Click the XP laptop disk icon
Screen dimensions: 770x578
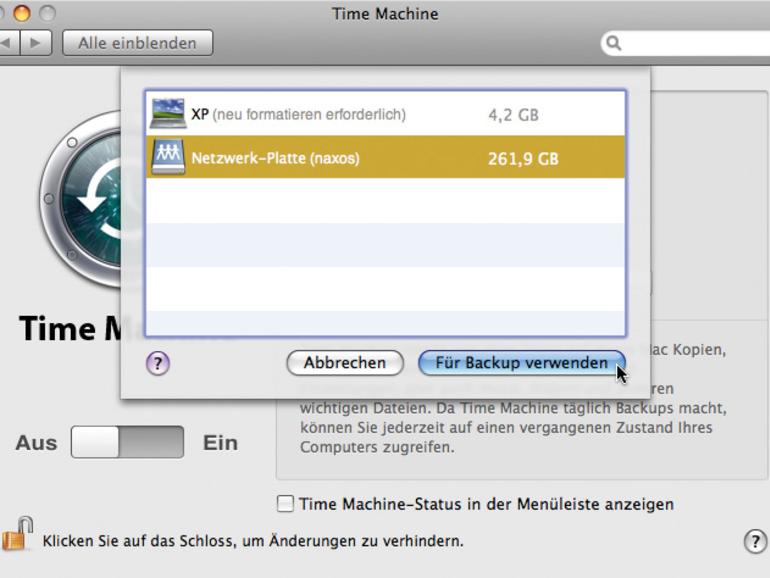pos(168,113)
